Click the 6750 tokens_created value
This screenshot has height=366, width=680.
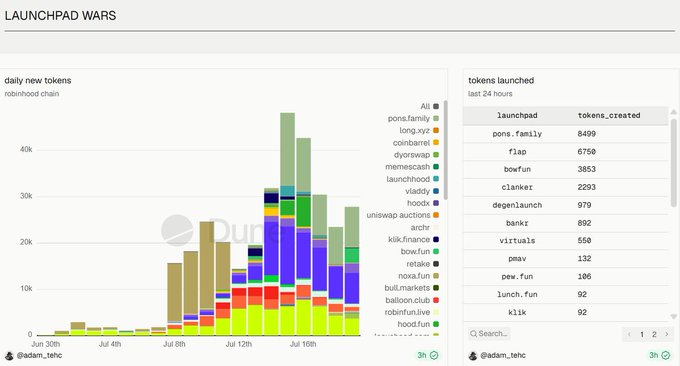click(586, 152)
